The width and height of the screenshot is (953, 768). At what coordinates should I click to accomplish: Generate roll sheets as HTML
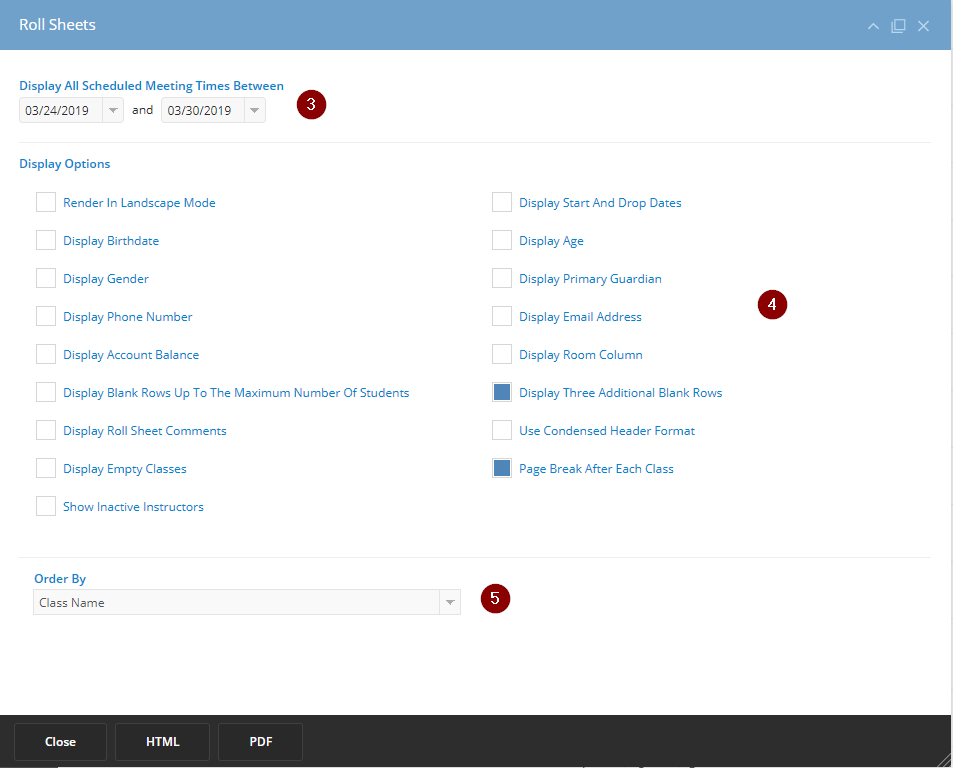(162, 742)
